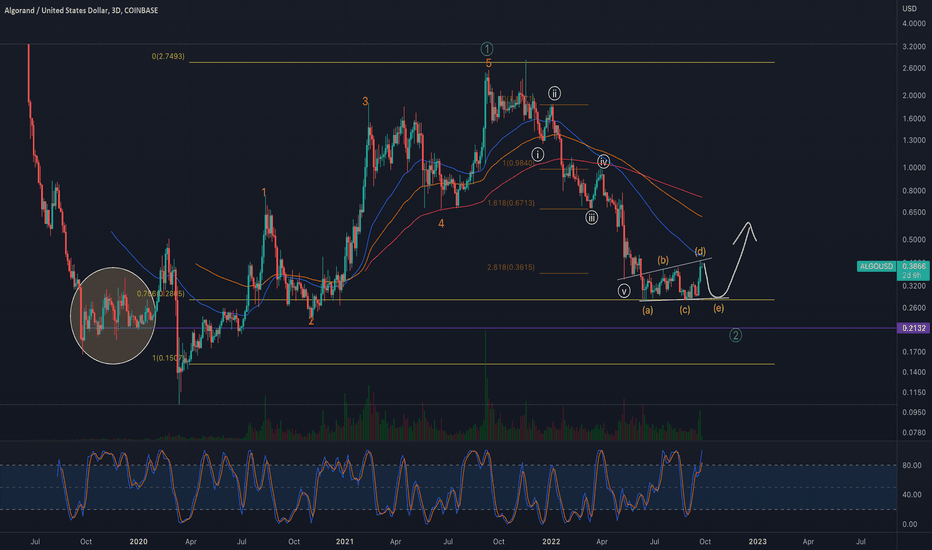Viewport: 932px width, 550px height.
Task: Click the (e) correction wave label
Action: 719,308
